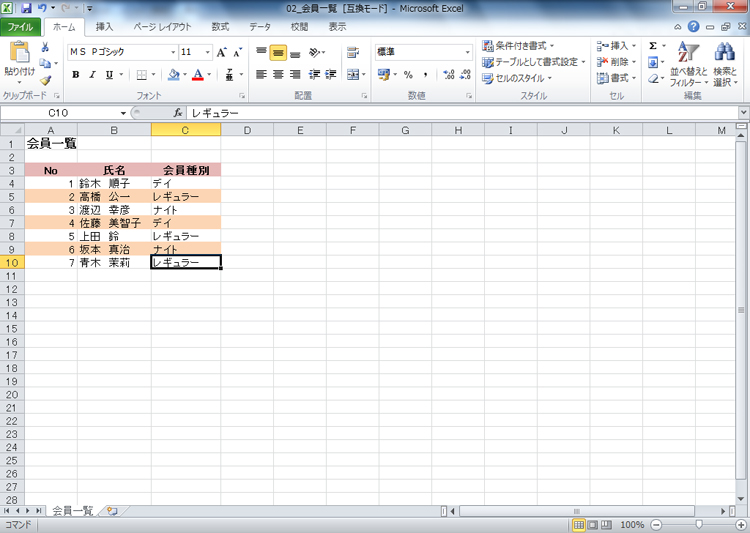Toggle middle vertical alignment

[x=278, y=52]
